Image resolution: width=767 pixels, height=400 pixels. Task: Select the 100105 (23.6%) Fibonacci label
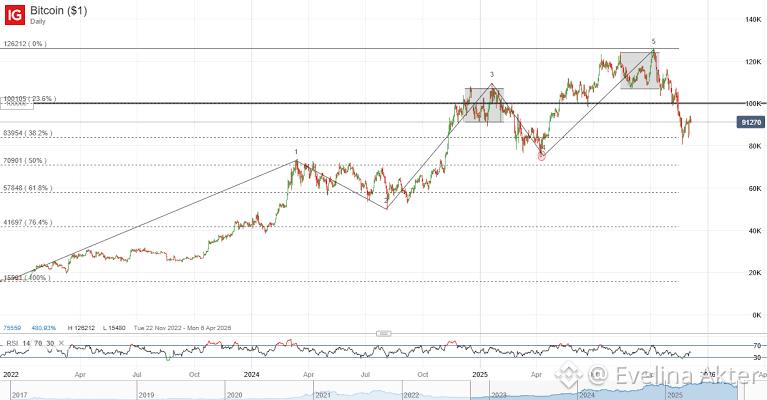29,99
